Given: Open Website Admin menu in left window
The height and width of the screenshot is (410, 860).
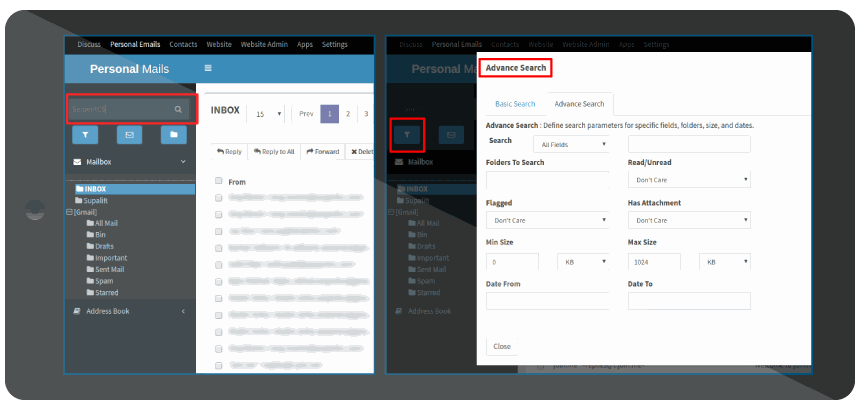Looking at the screenshot, I should tap(264, 44).
